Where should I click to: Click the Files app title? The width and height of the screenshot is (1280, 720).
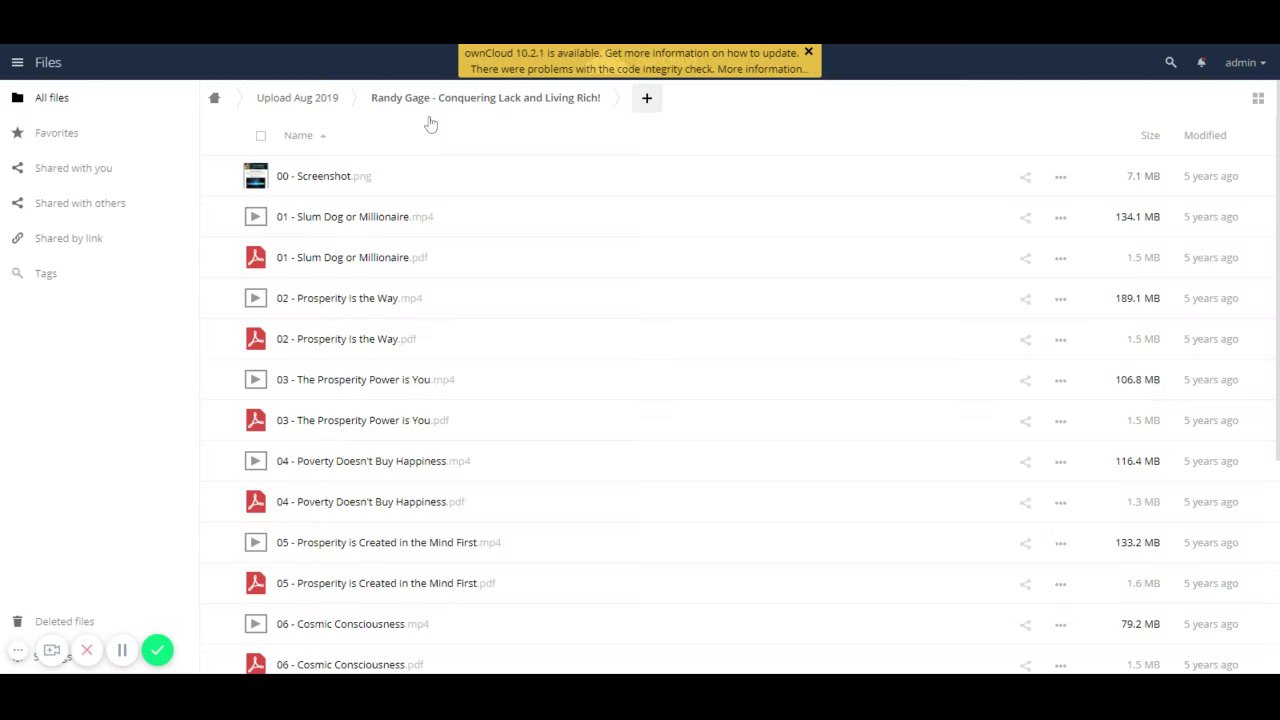pyautogui.click(x=48, y=62)
